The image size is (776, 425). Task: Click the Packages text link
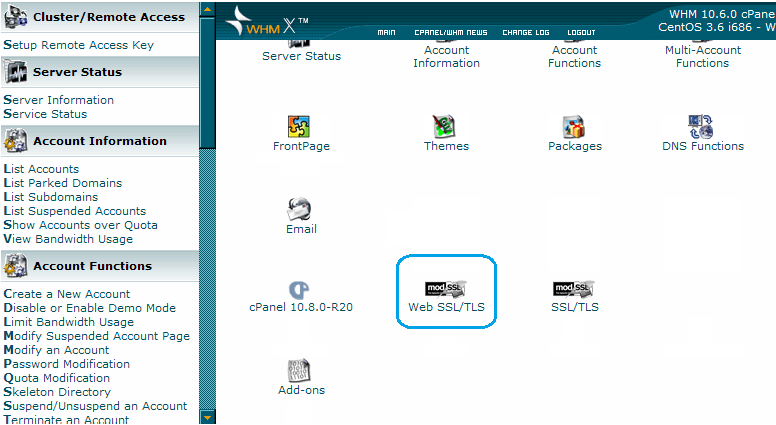click(x=575, y=146)
